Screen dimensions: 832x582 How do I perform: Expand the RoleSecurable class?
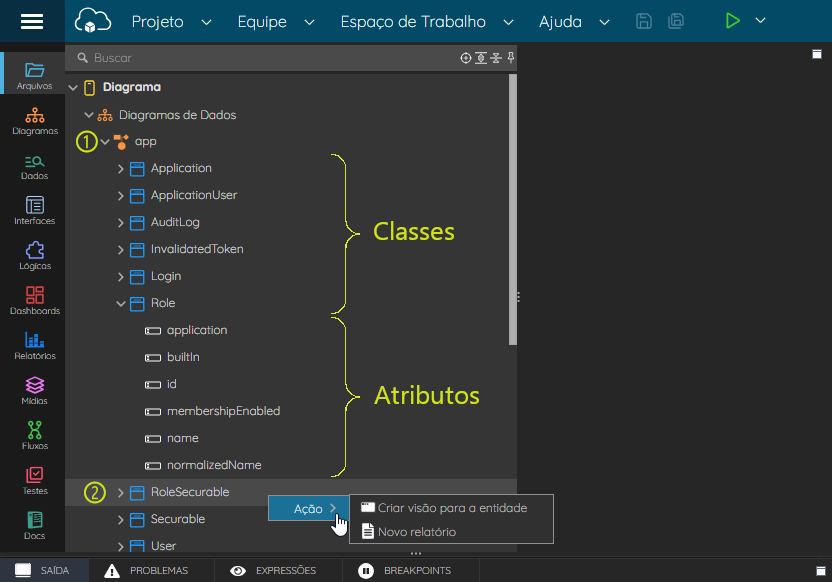click(120, 493)
